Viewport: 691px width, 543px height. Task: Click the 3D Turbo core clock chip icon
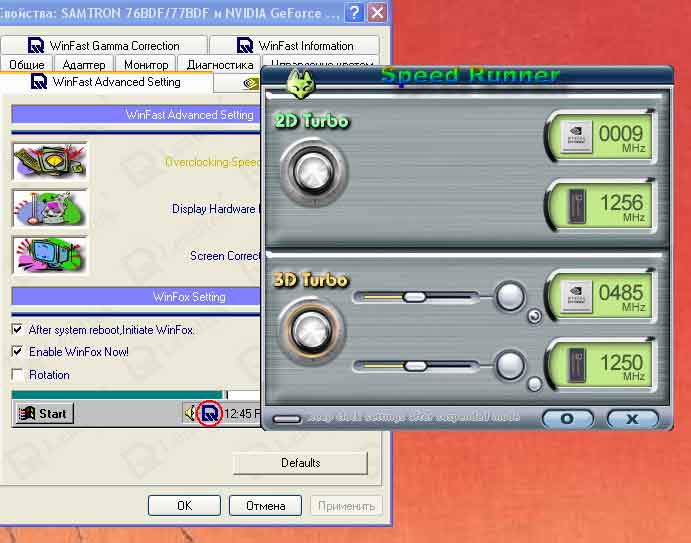pos(576,295)
